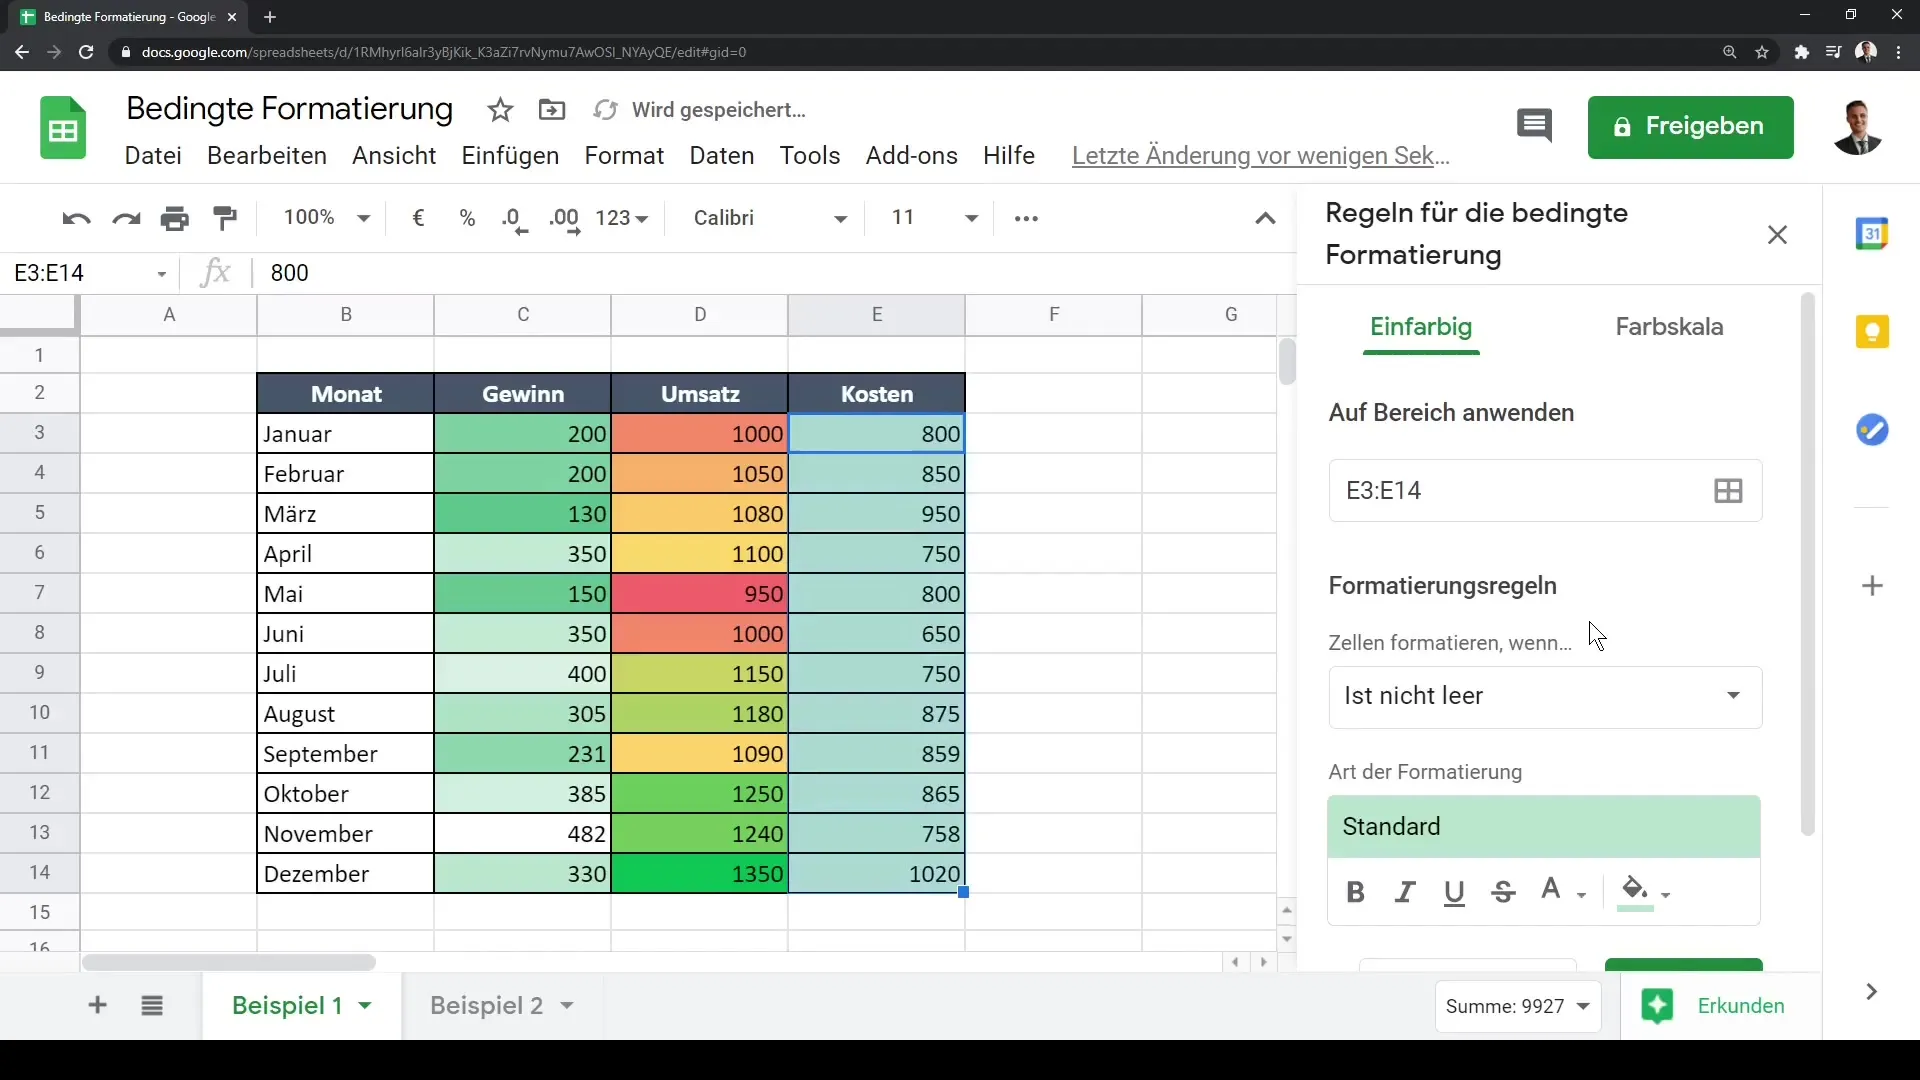The image size is (1920, 1080).
Task: Open comment history
Action: pyautogui.click(x=1534, y=126)
